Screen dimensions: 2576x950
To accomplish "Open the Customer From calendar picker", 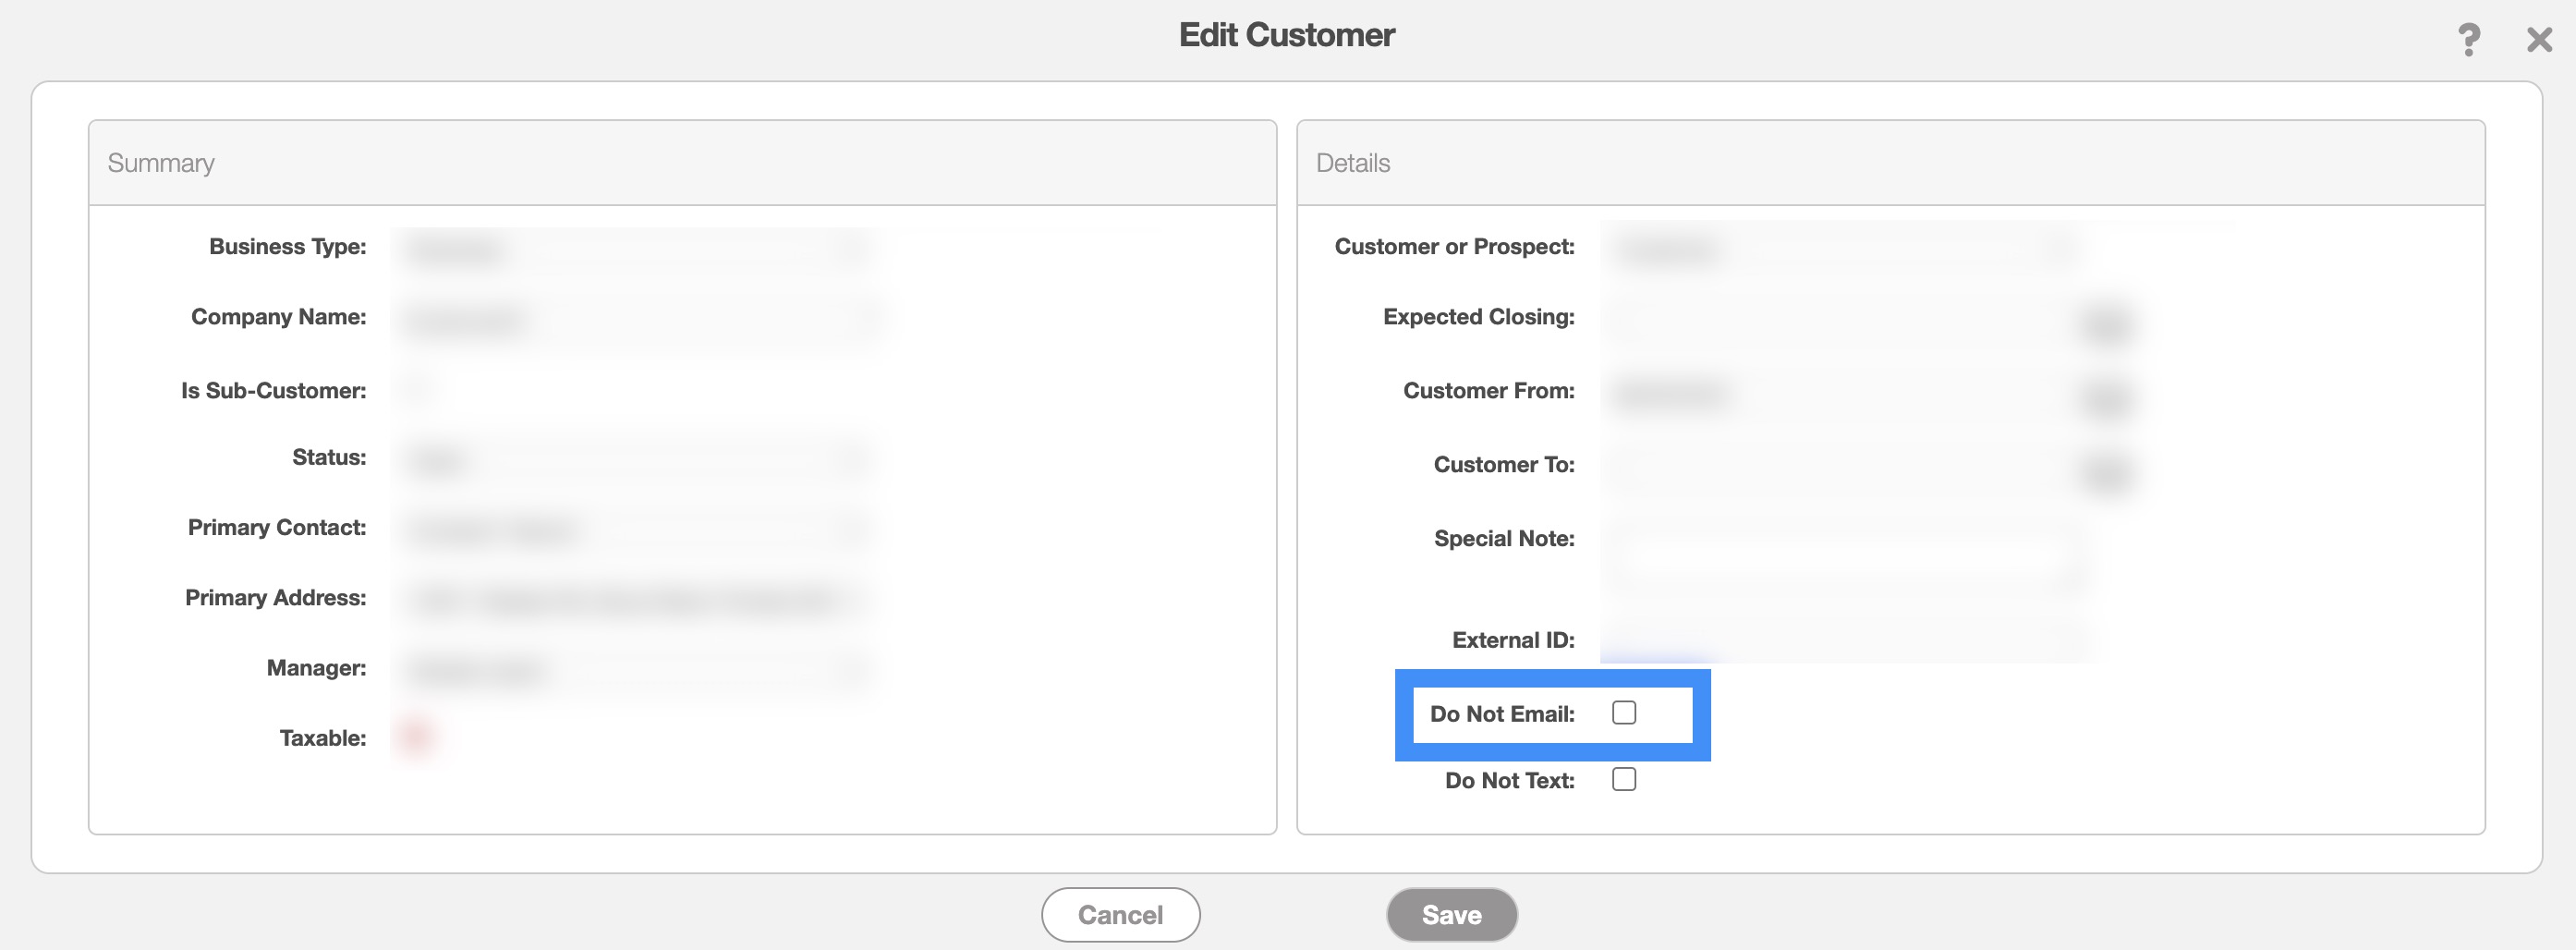I will pyautogui.click(x=2105, y=398).
